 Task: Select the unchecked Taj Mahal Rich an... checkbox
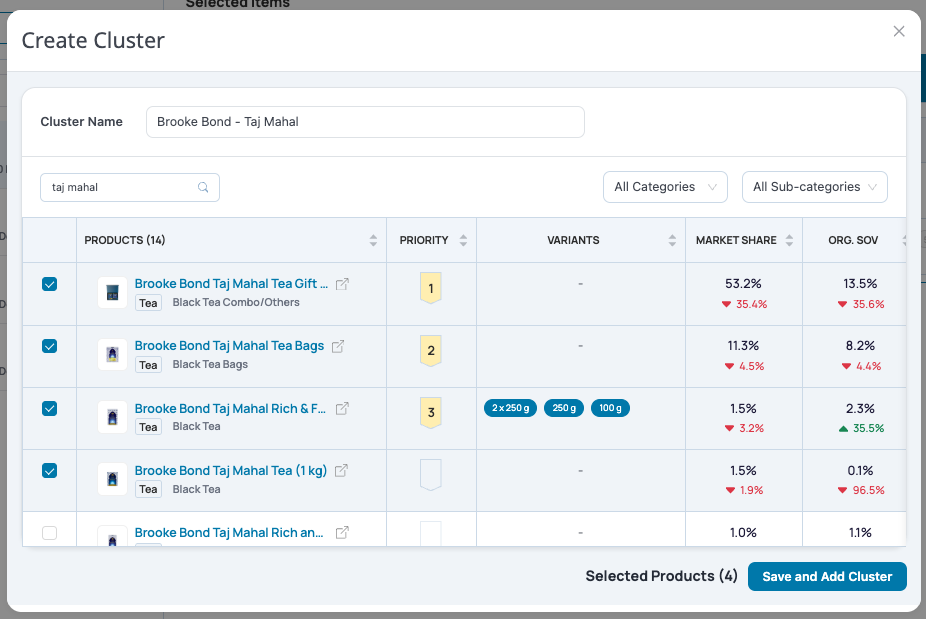pos(50,533)
